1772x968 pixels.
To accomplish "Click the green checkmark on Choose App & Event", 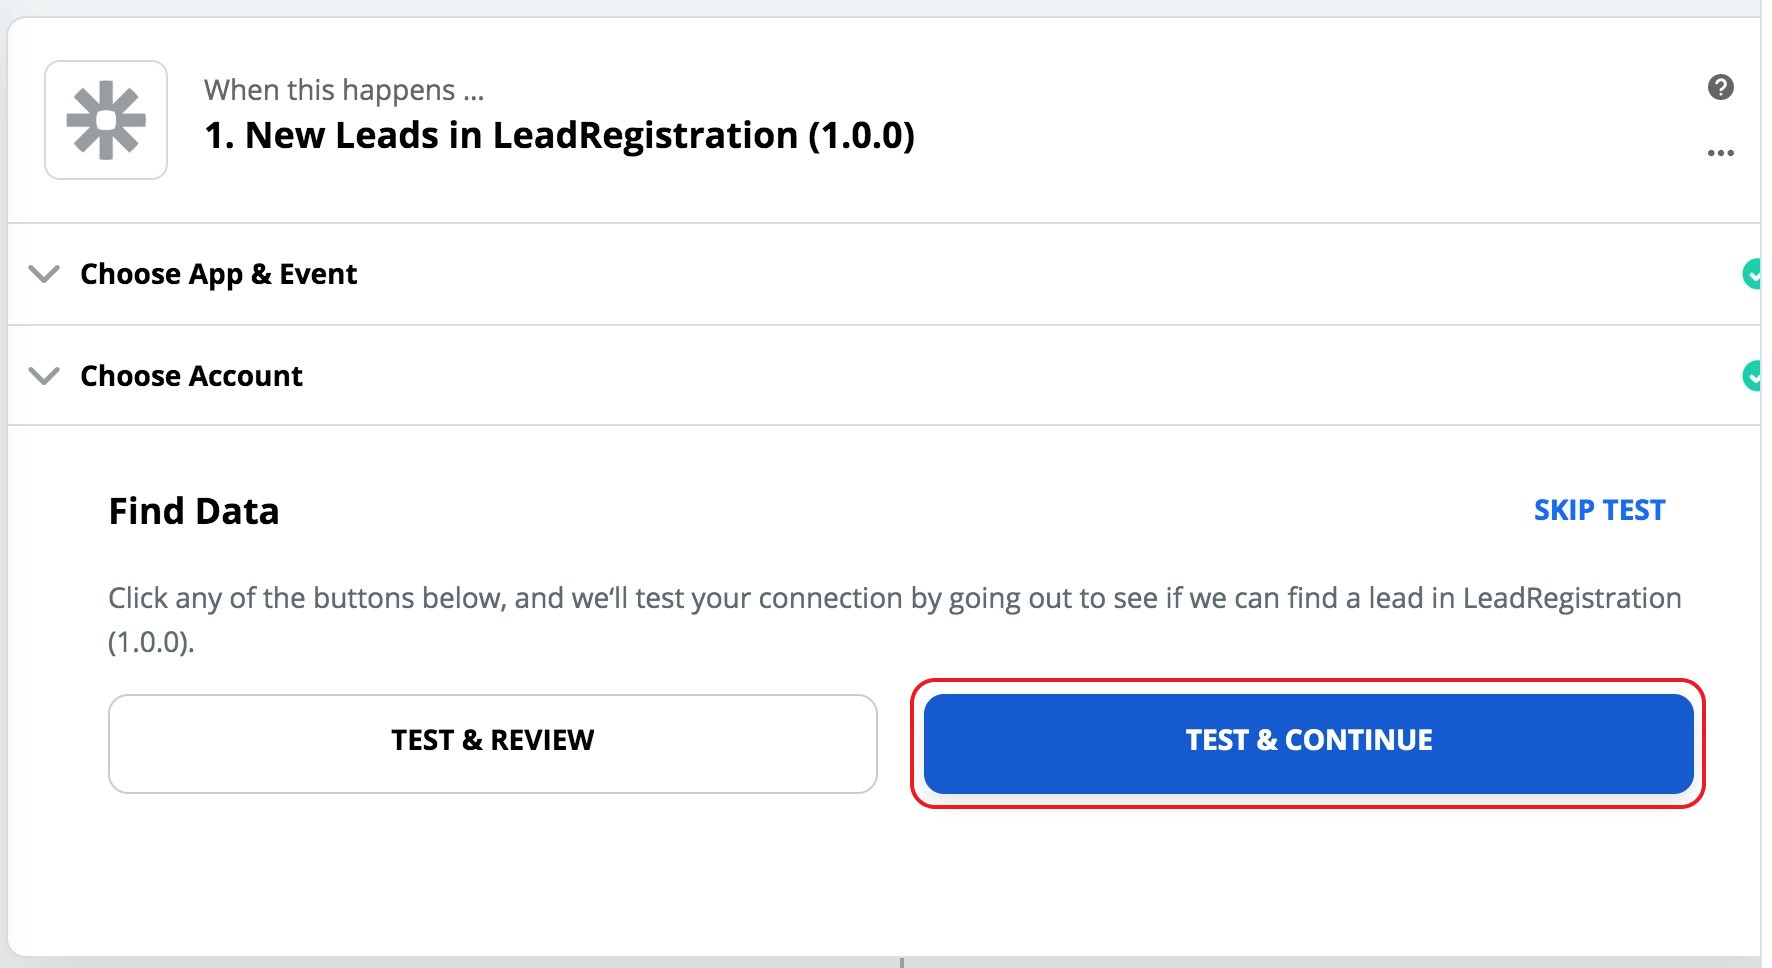I will click(1752, 273).
